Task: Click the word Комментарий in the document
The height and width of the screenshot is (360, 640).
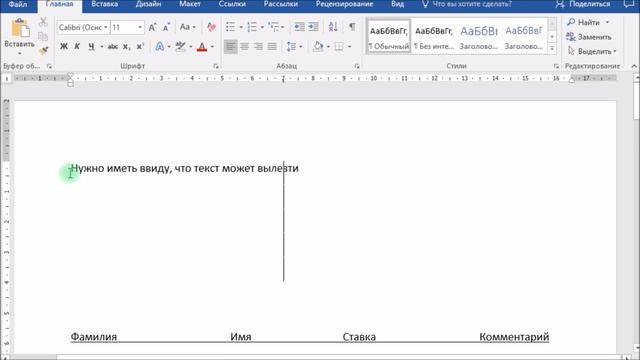Action: (x=514, y=337)
